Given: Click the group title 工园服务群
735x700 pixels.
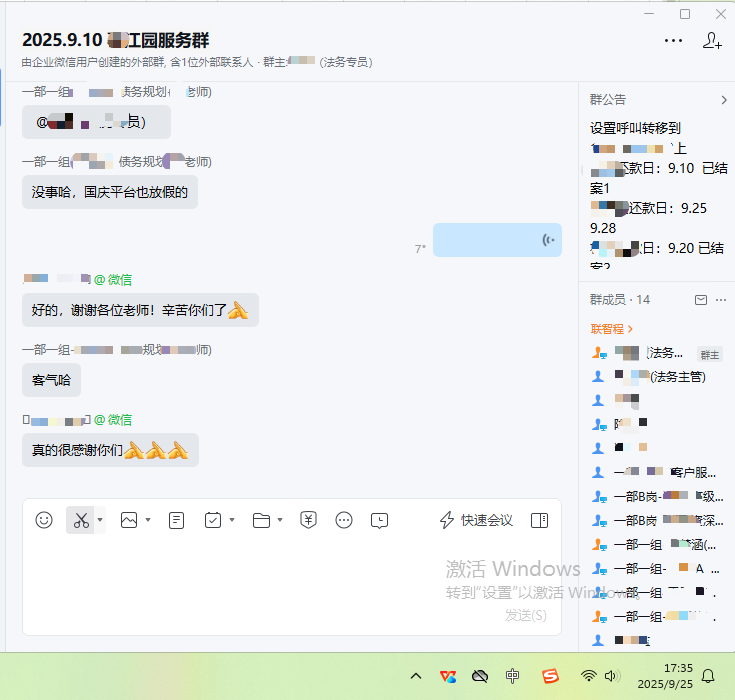Looking at the screenshot, I should 115,40.
